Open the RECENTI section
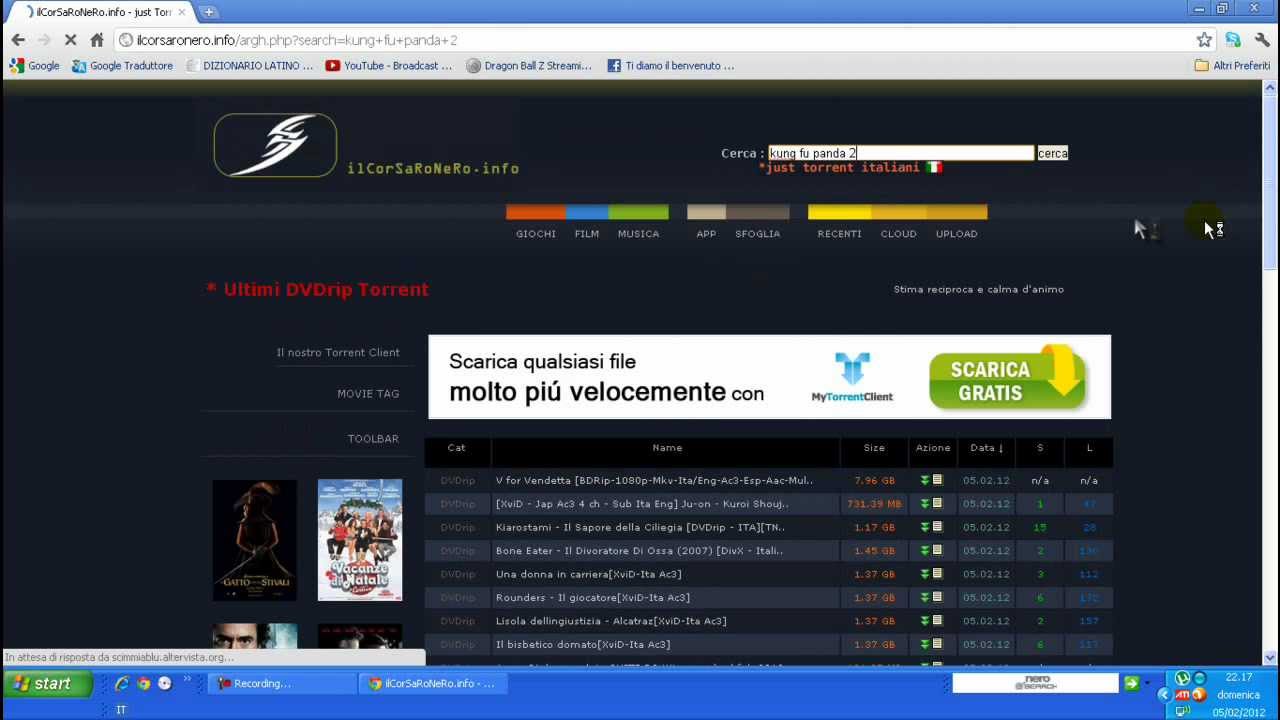Screen dimensions: 1280x720 tap(839, 234)
